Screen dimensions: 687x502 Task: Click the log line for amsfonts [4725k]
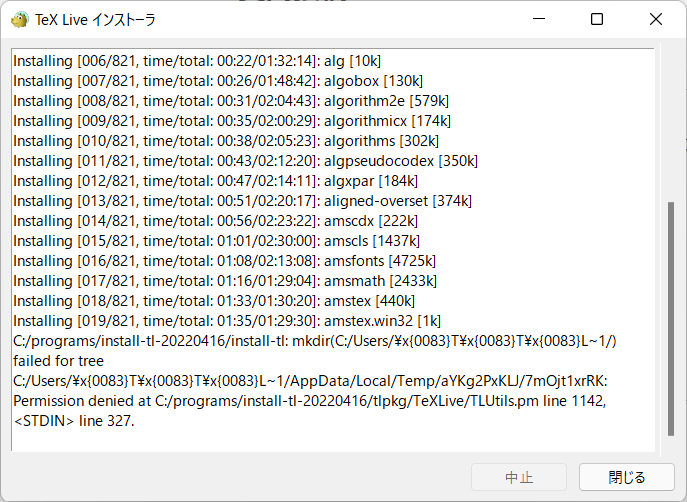pos(224,261)
